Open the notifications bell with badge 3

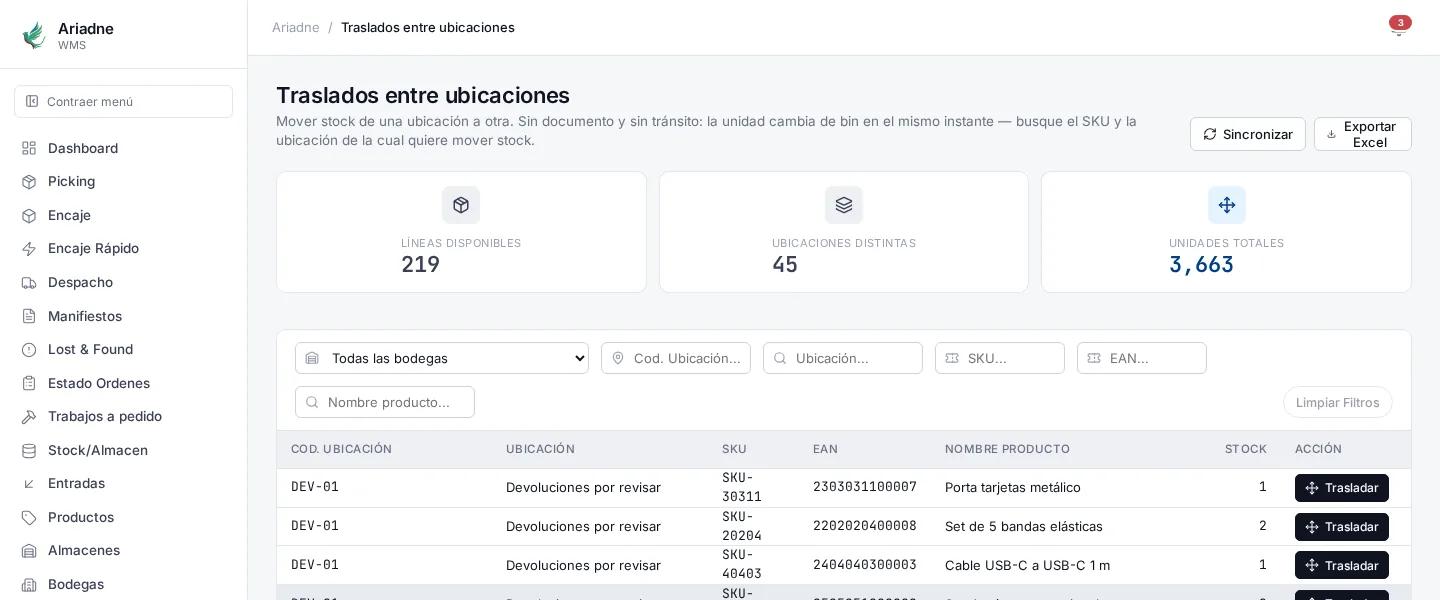1398,27
